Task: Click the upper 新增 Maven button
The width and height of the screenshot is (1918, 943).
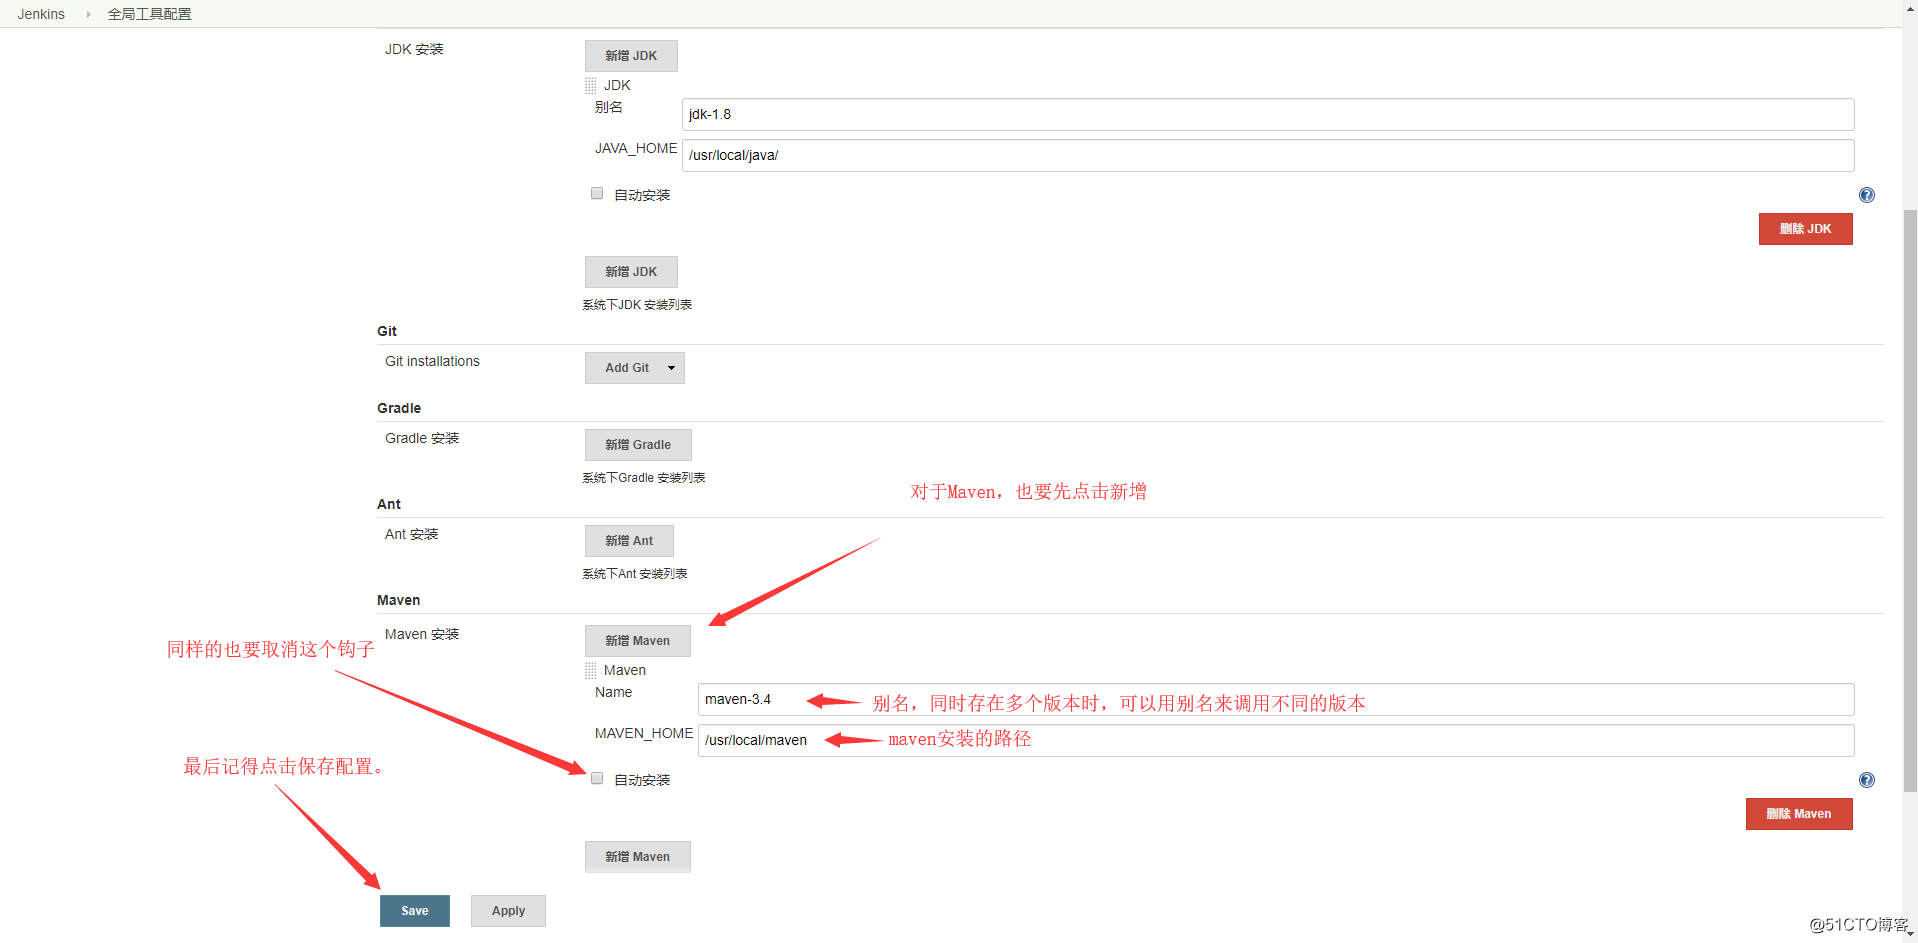Action: [x=637, y=641]
